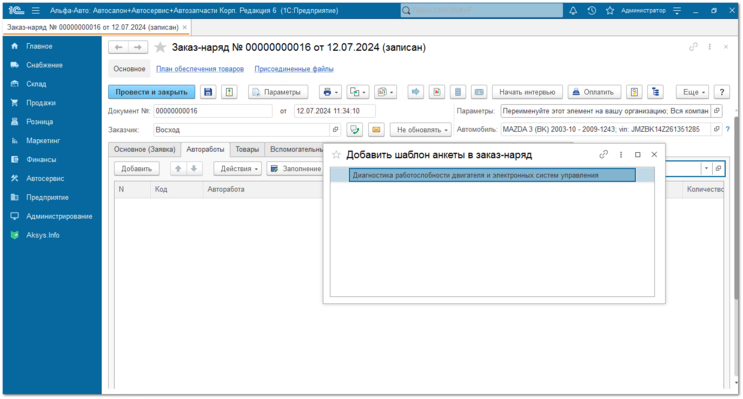Switch to the Товары tab
Screen dimensions: 743x399
click(247, 149)
